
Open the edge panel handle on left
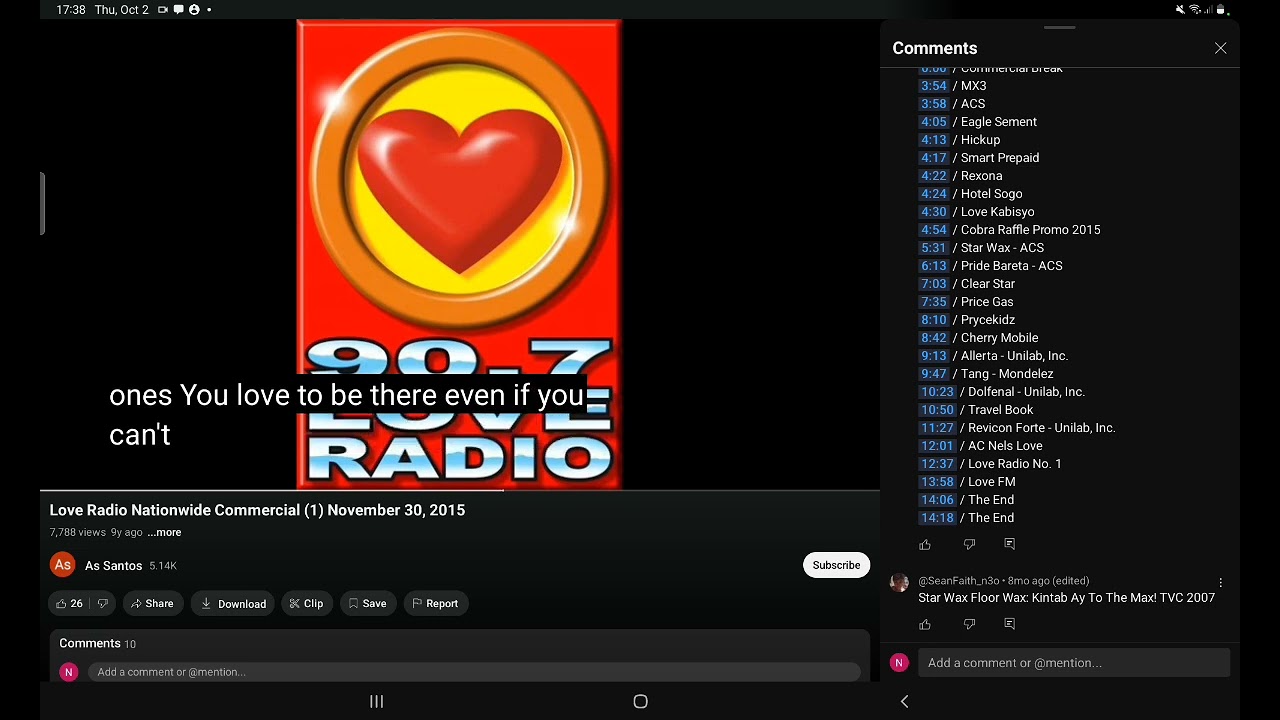click(x=42, y=203)
